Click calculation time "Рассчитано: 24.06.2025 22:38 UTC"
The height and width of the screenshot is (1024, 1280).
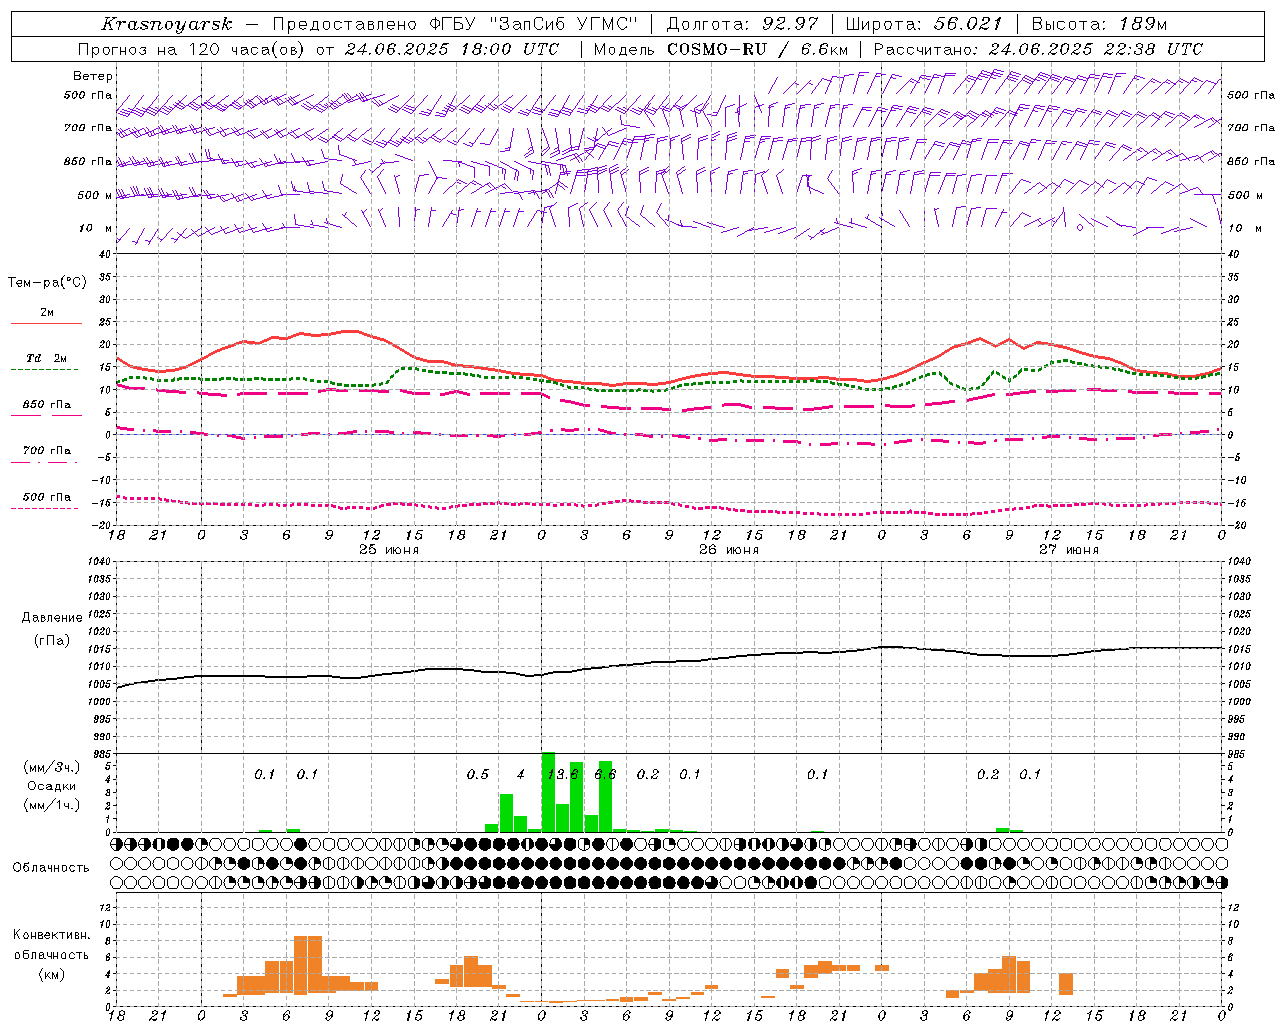coord(1038,49)
